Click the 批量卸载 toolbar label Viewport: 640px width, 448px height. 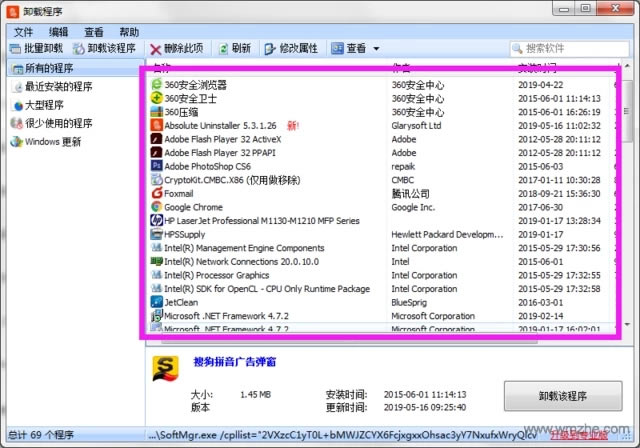[x=43, y=49]
